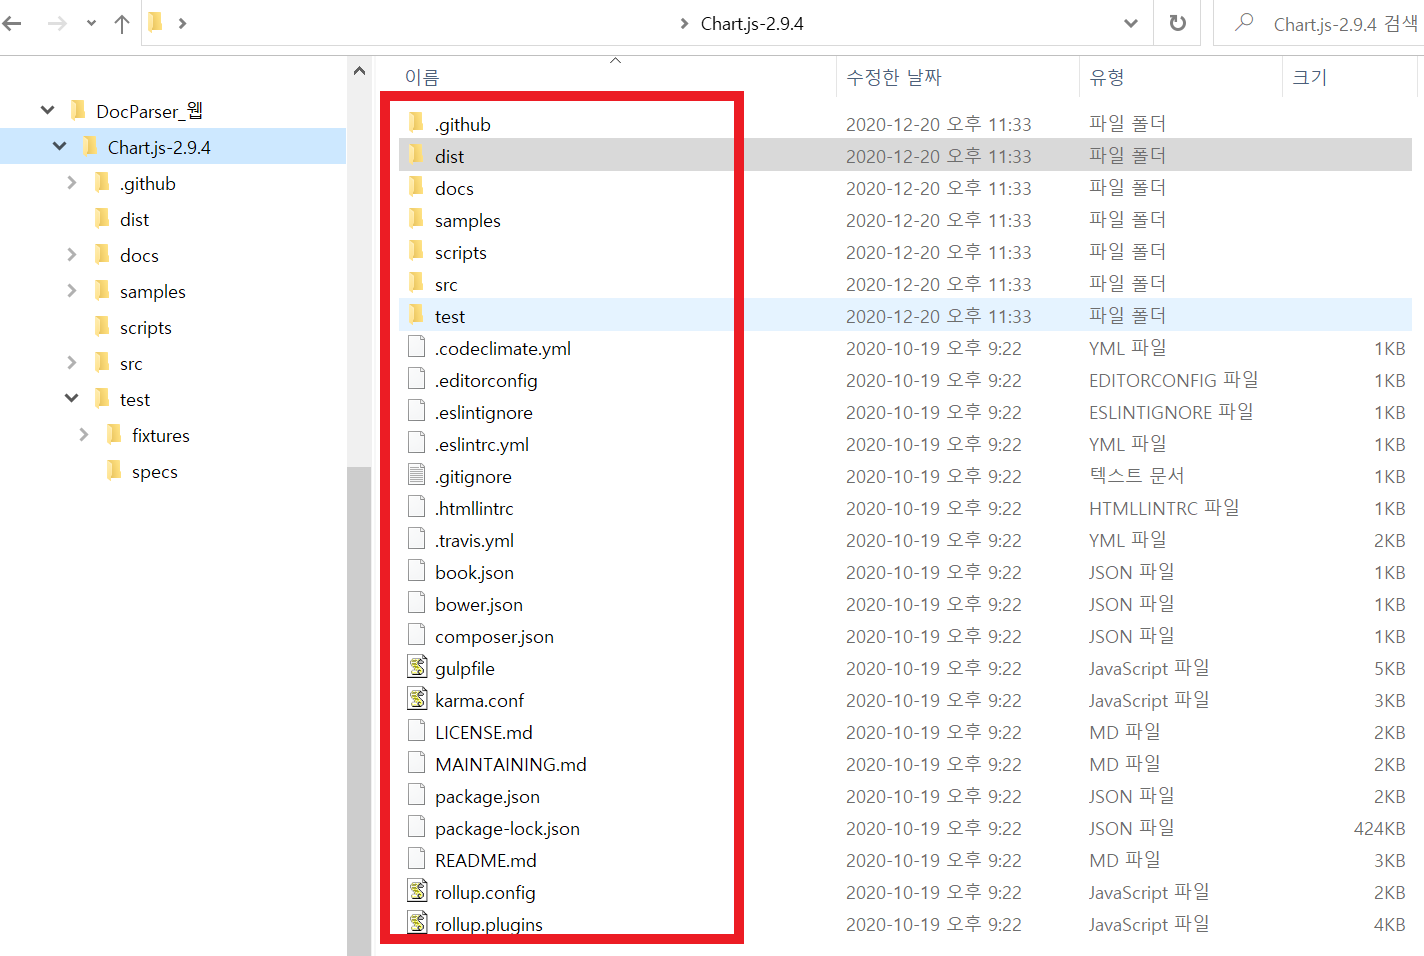Image resolution: width=1424 pixels, height=956 pixels.
Task: Expand the fixtures tree node
Action: click(x=83, y=435)
